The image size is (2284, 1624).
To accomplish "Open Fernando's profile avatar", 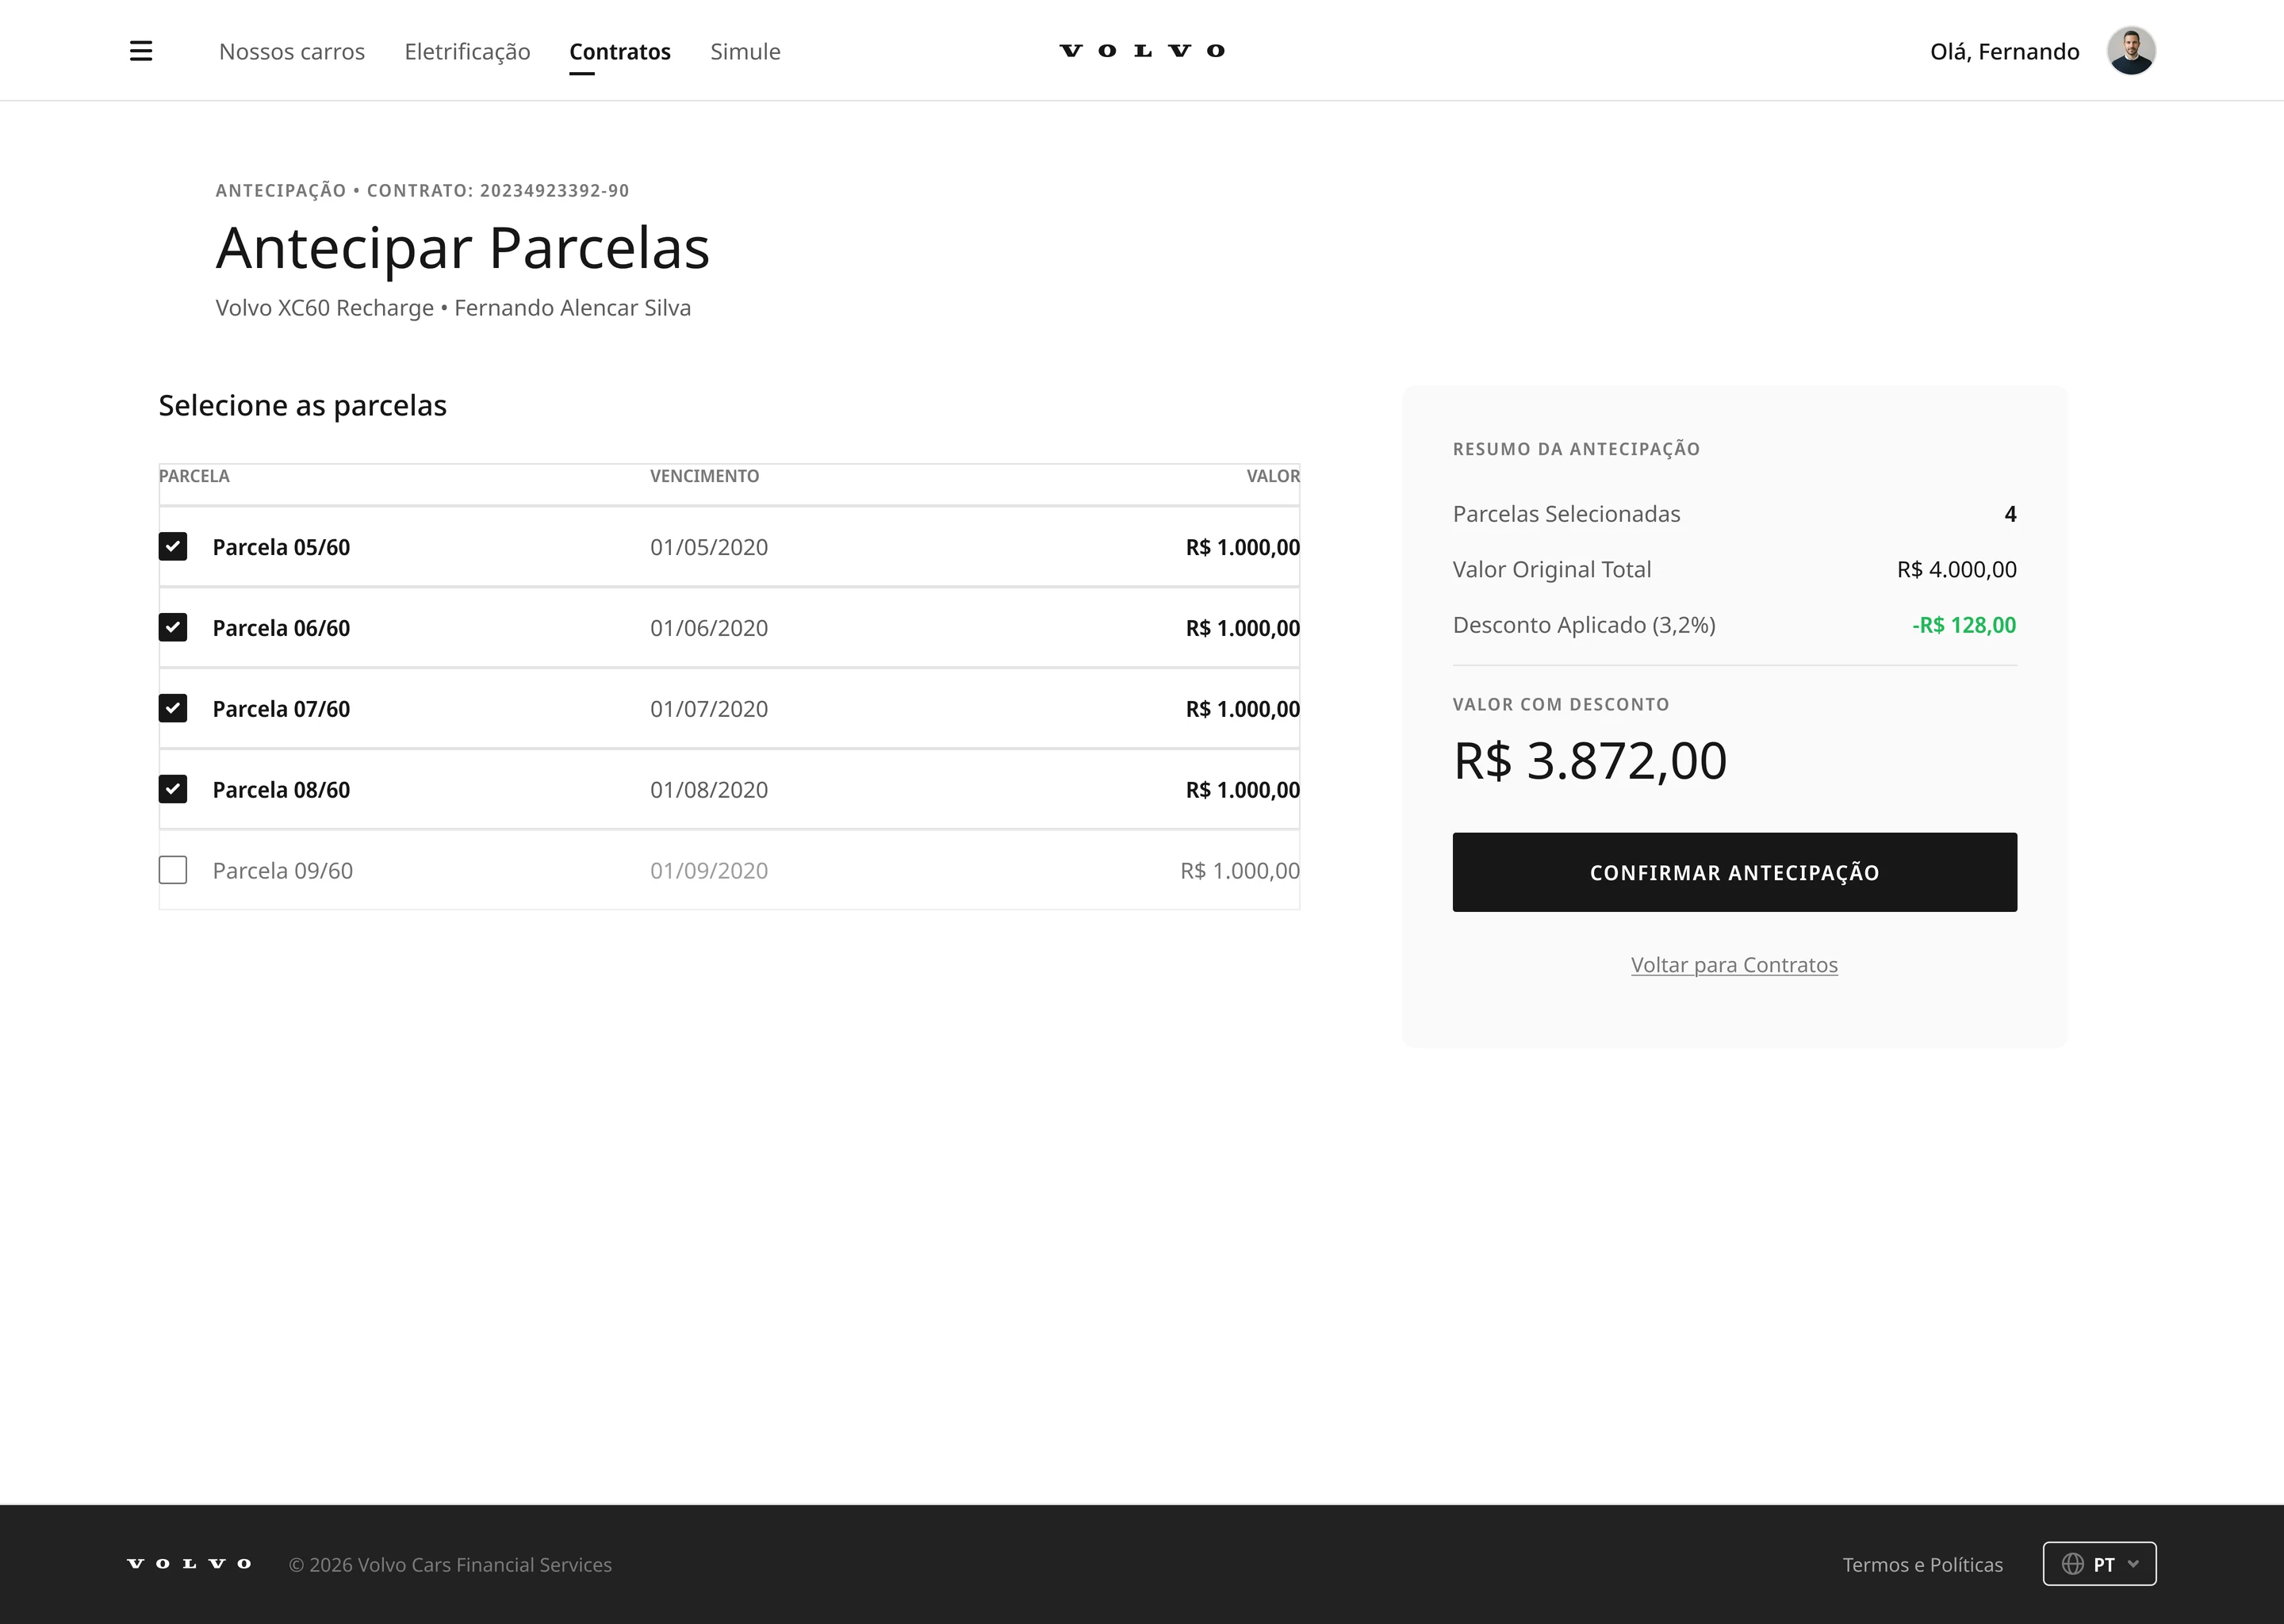I will click(x=2131, y=51).
